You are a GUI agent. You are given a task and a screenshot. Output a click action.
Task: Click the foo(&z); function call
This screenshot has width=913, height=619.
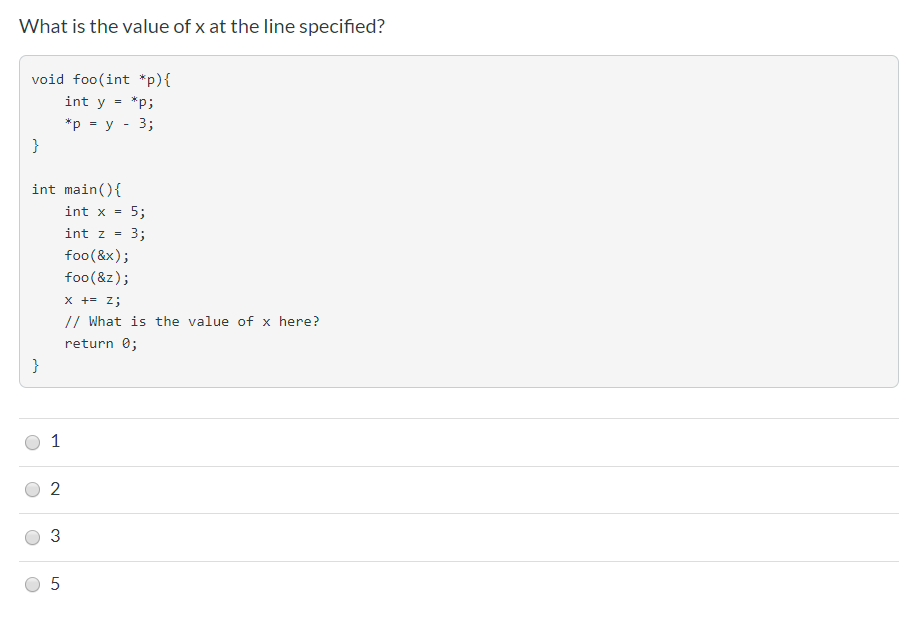97,277
